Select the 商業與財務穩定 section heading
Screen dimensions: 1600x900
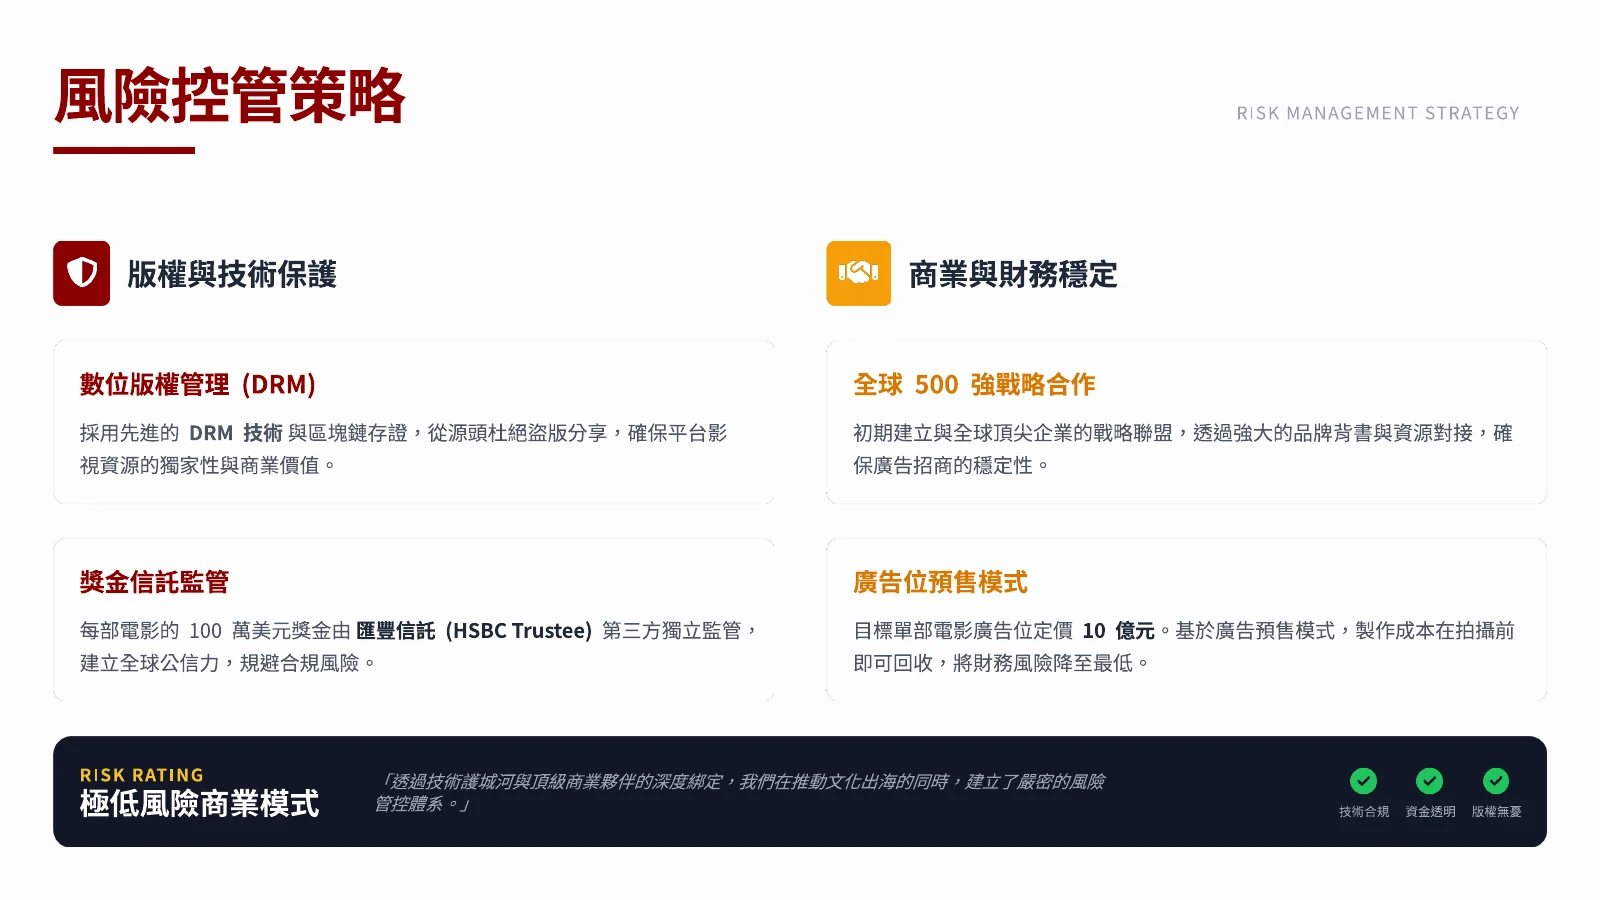coord(1013,274)
